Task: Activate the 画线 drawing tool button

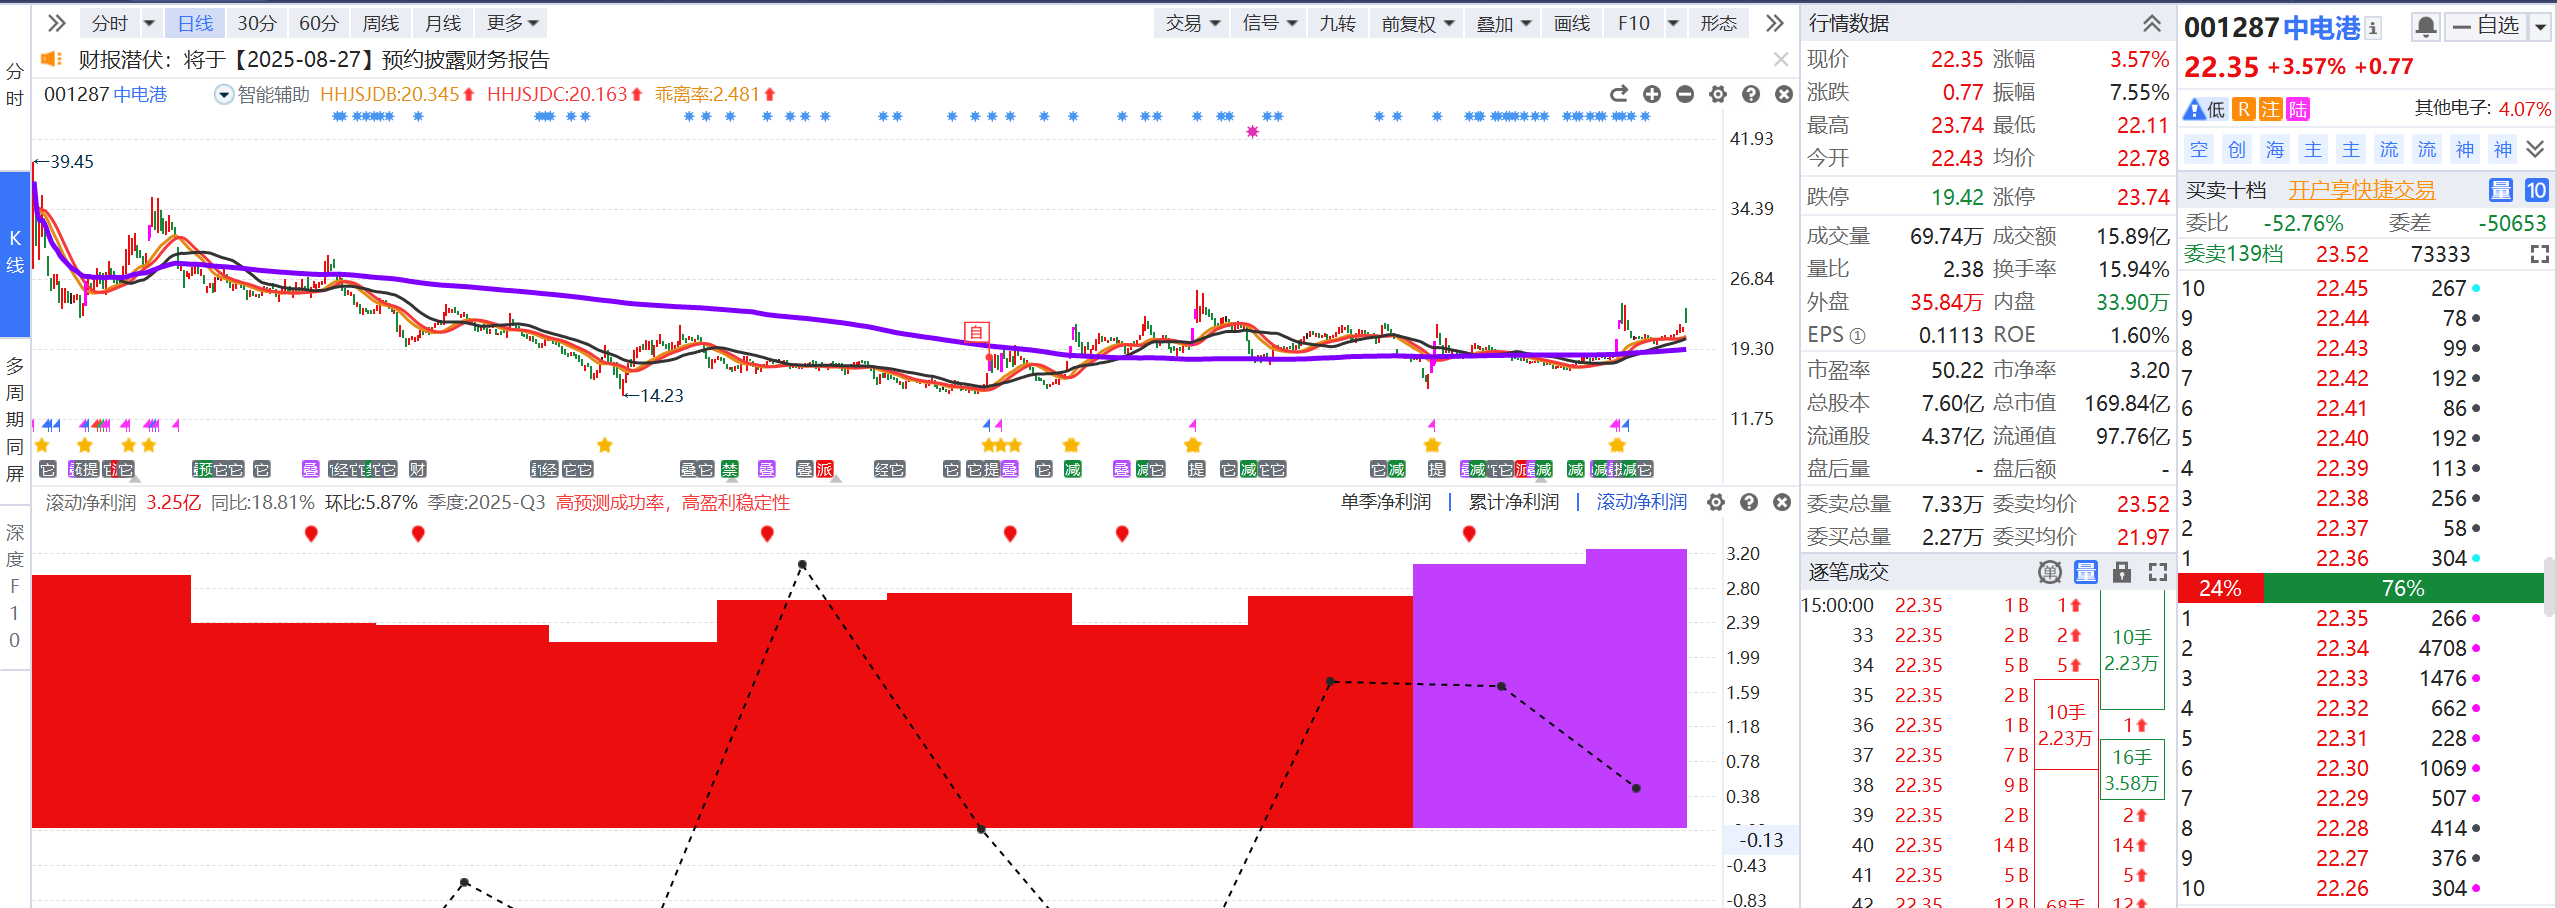Action: coord(1572,23)
